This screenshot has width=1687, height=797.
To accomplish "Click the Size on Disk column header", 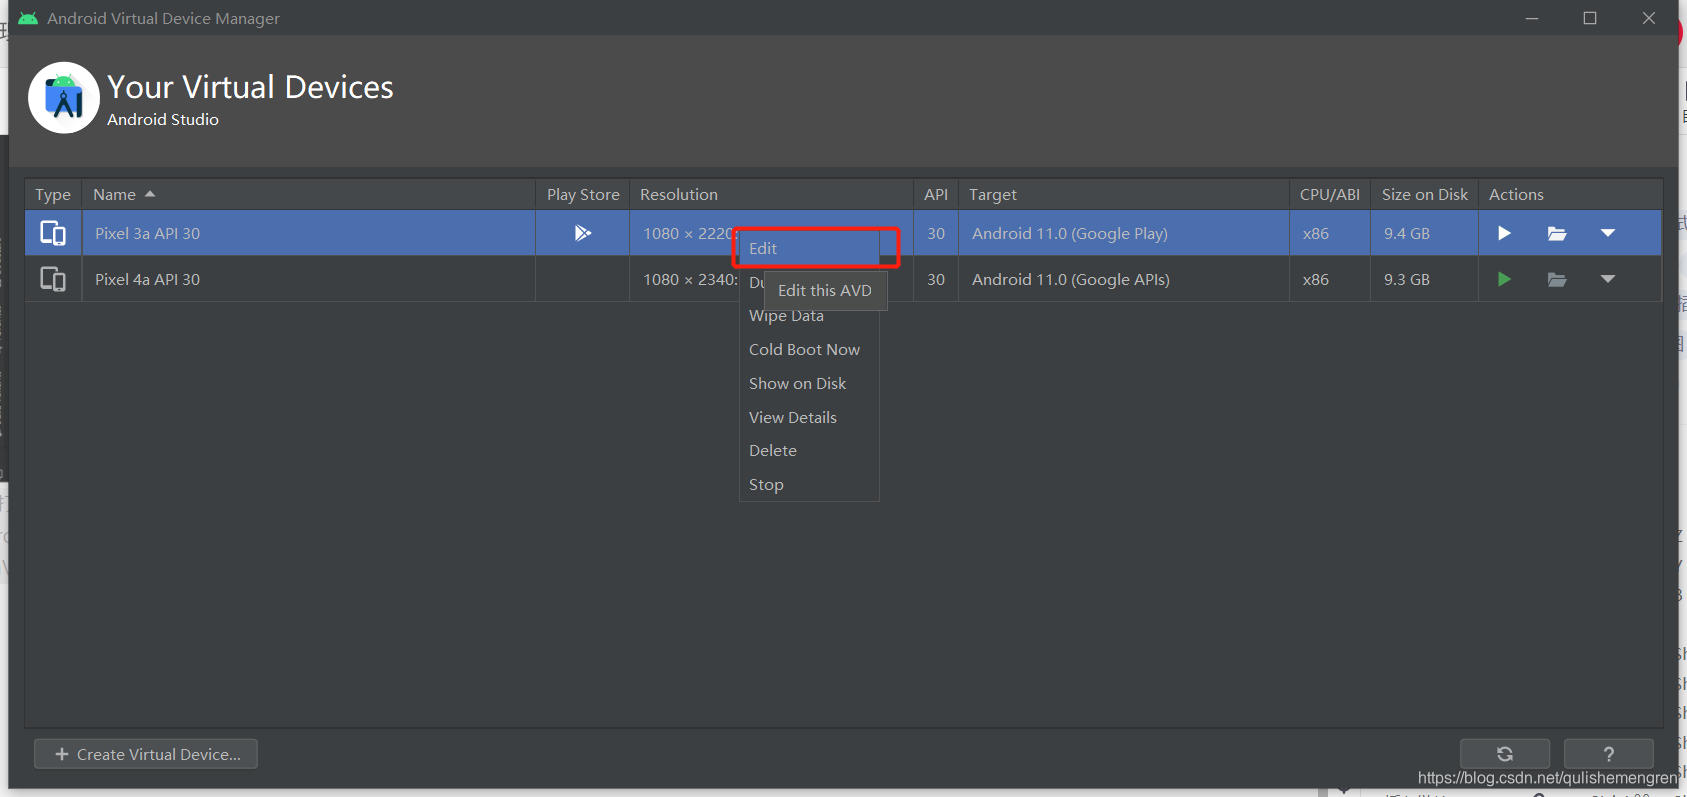I will click(x=1425, y=194).
